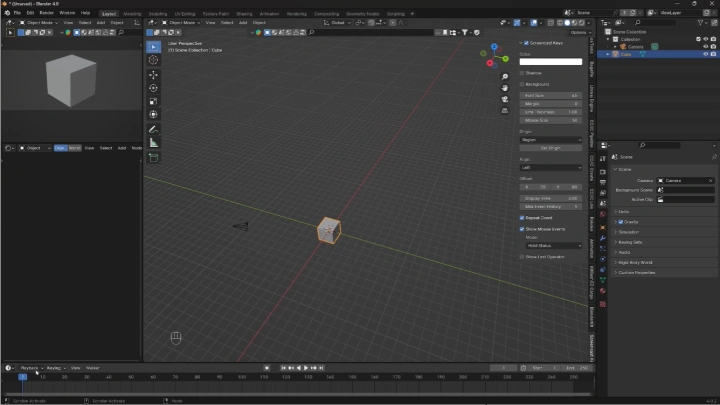Screen dimensions: 720x405
Task: Open the Texture properties checker icon
Action: coord(602,304)
